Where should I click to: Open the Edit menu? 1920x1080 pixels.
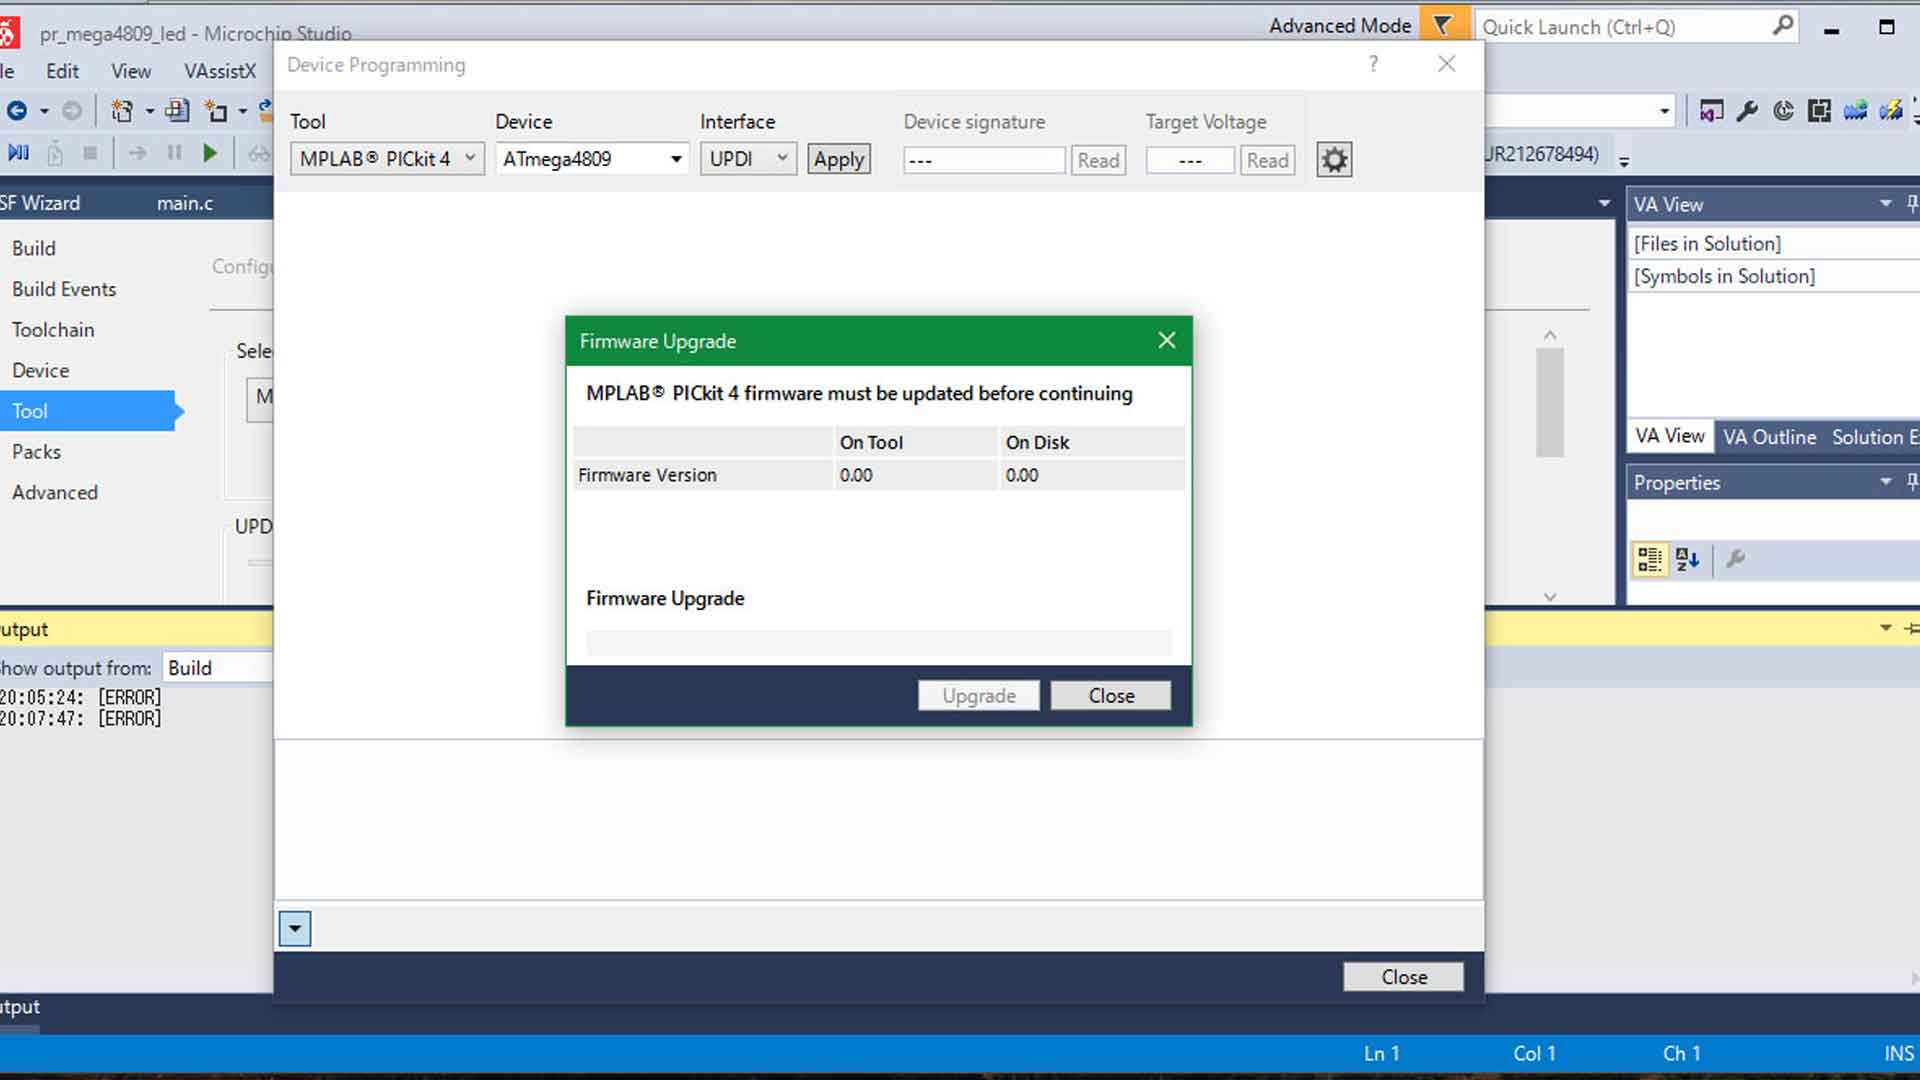[x=62, y=71]
